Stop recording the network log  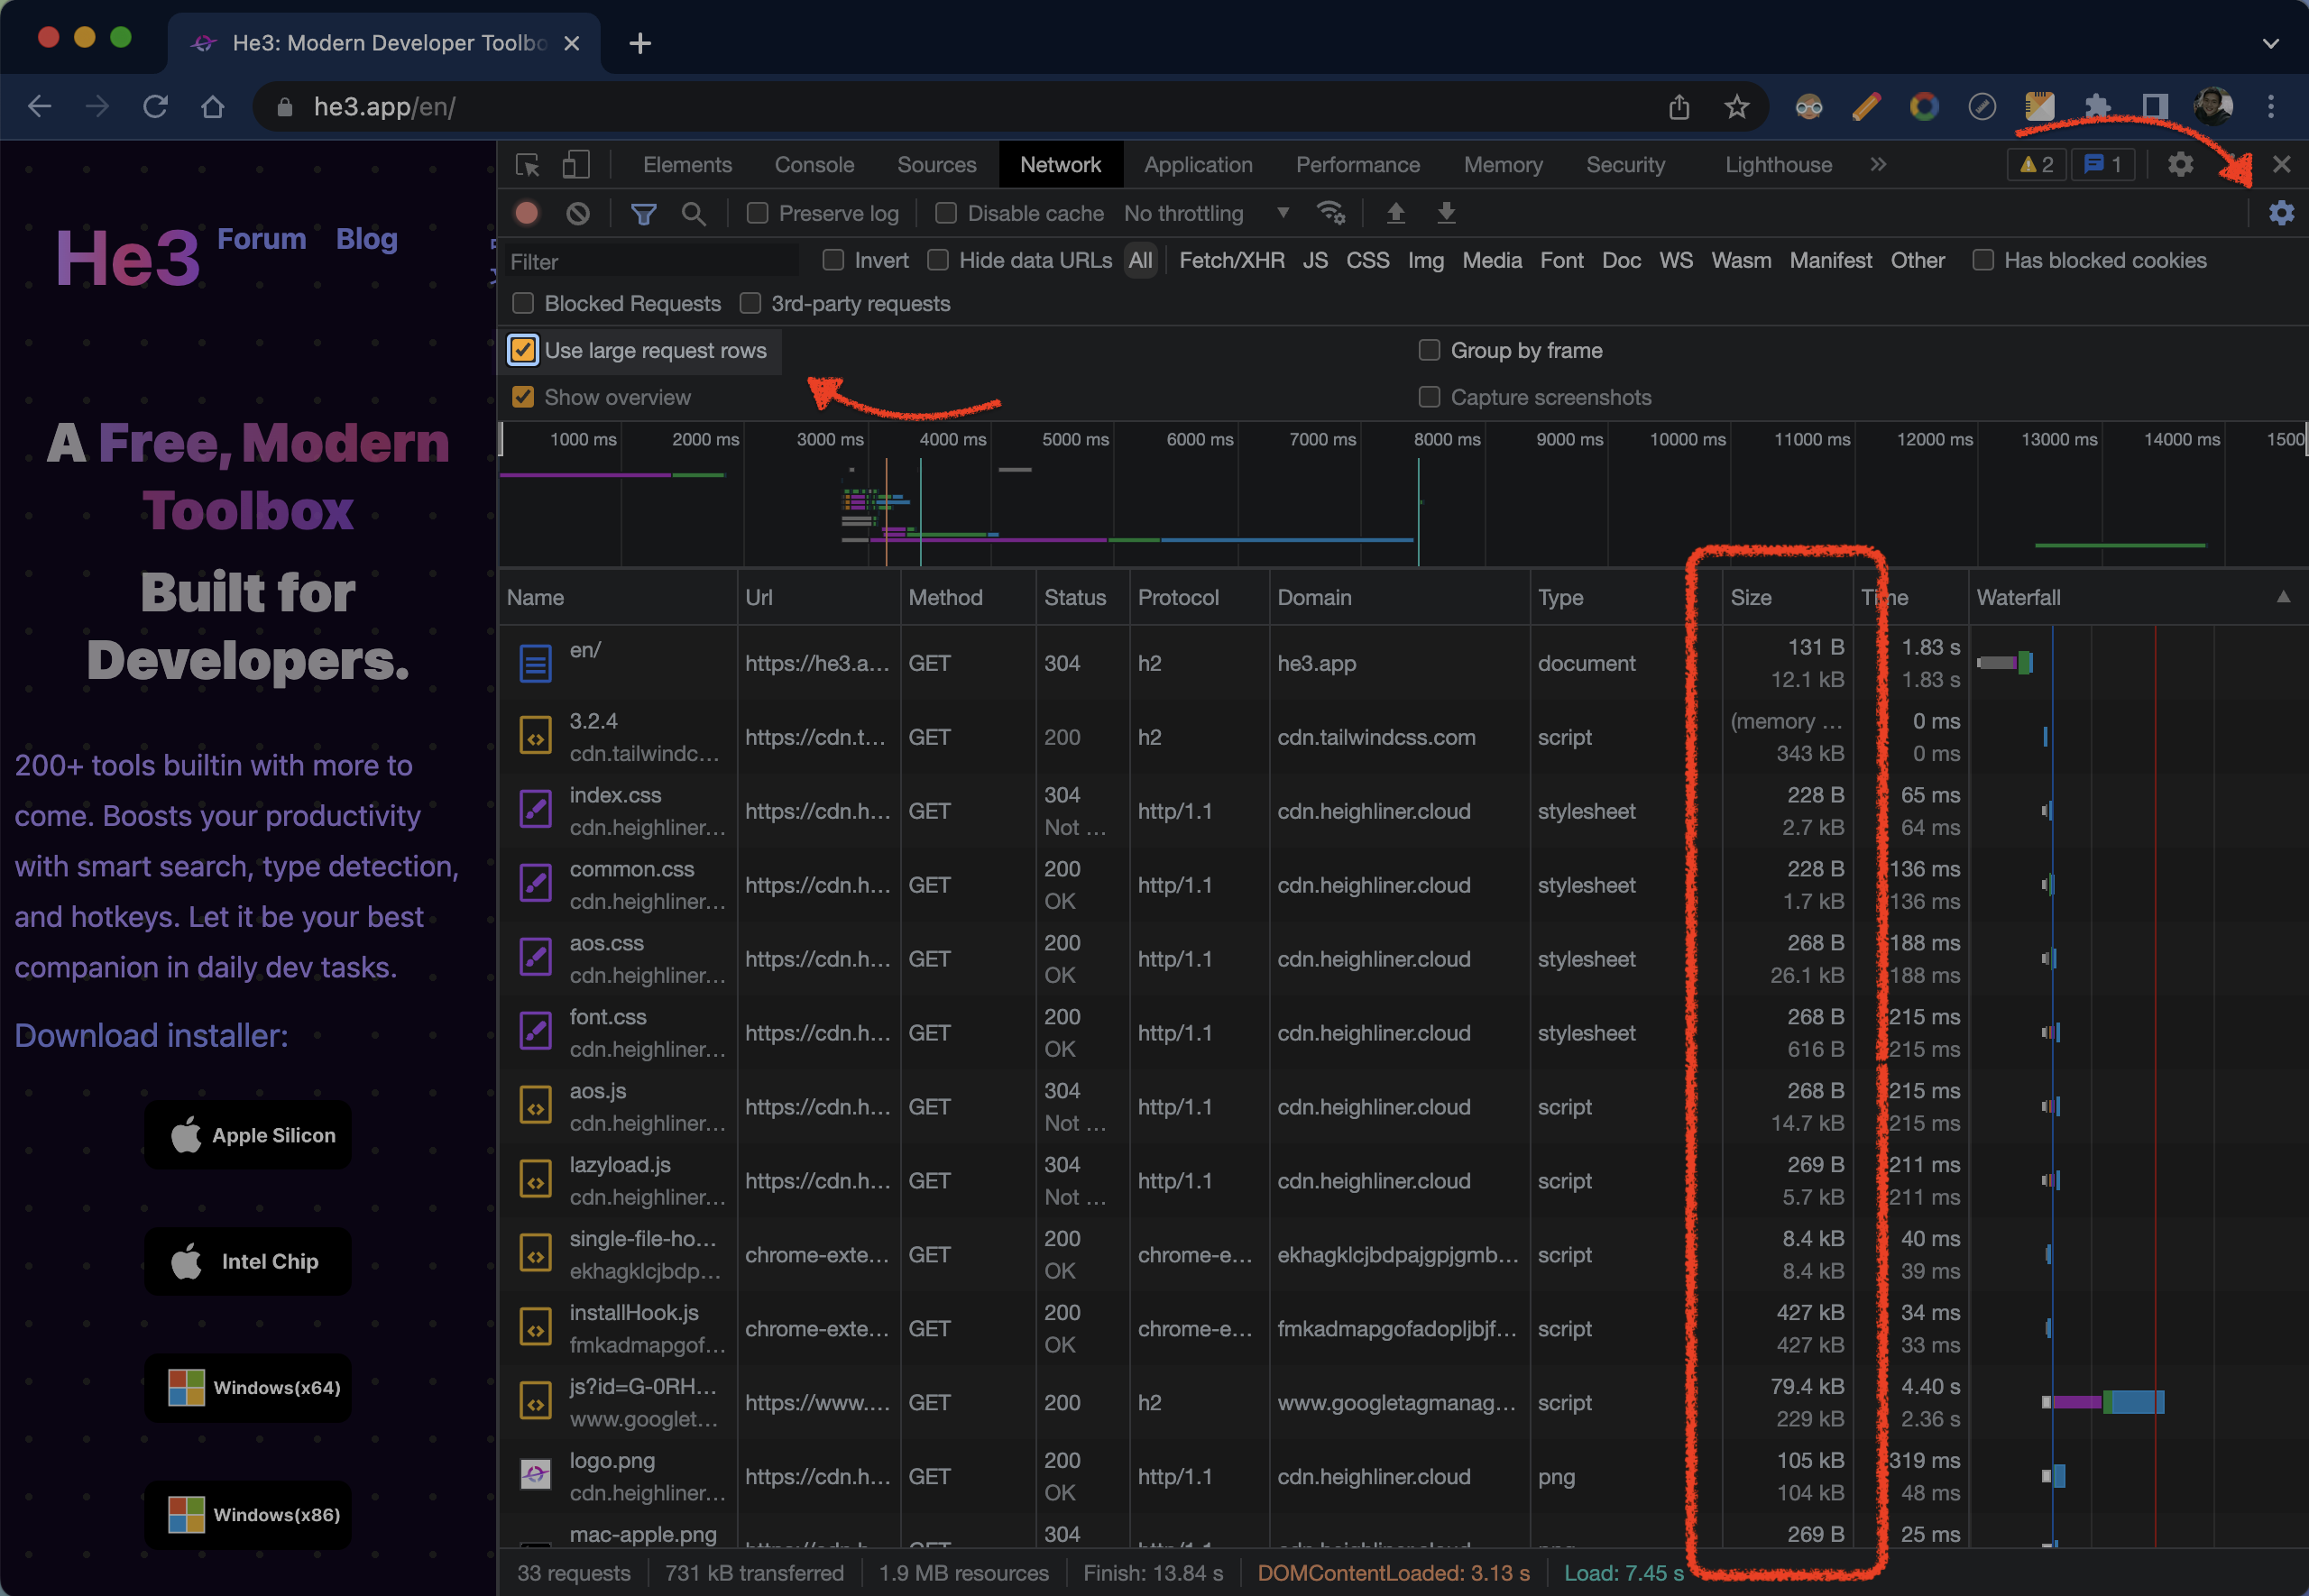pyautogui.click(x=527, y=213)
